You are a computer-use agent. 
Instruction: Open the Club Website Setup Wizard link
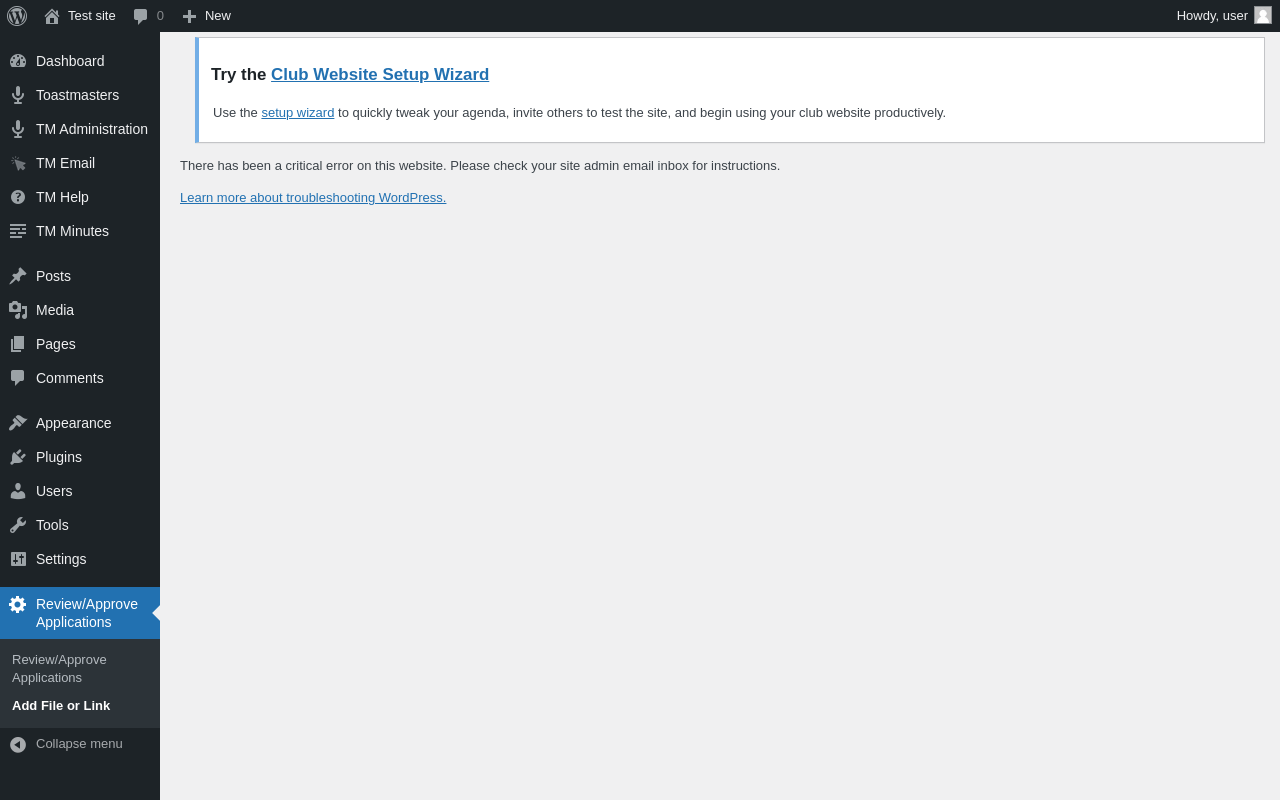click(x=380, y=75)
